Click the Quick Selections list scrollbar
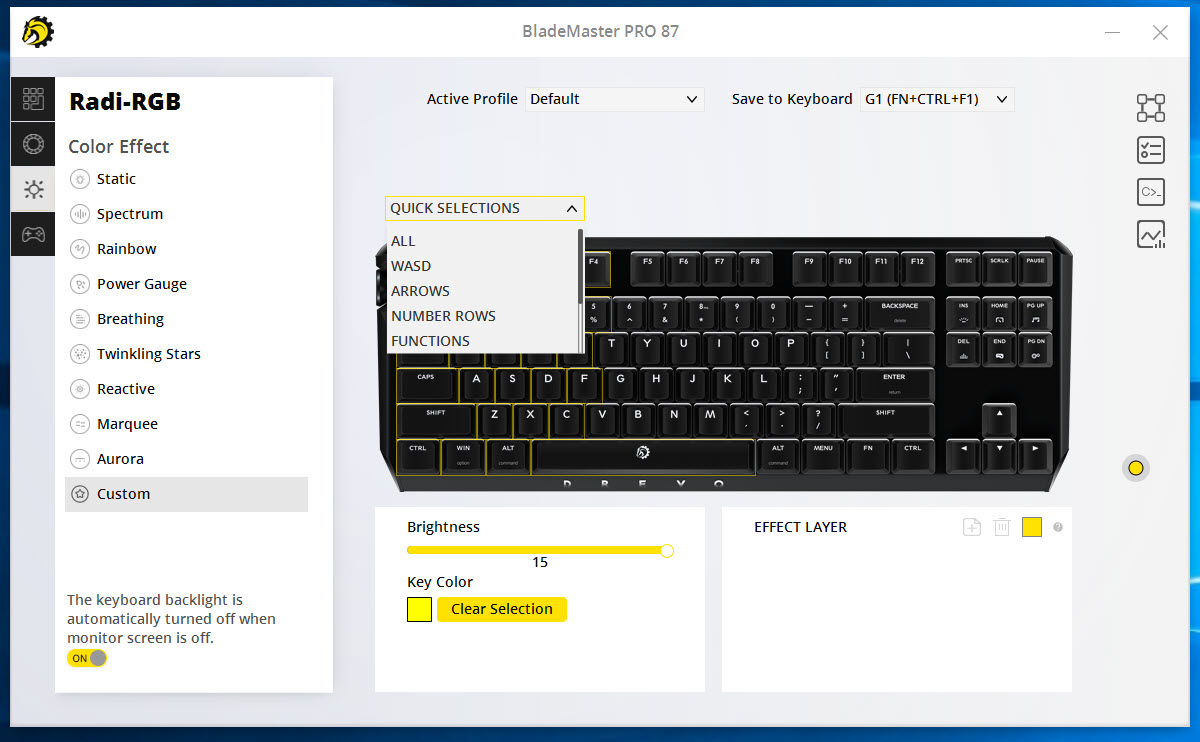Screen dimensions: 1200x742 pos(580,265)
